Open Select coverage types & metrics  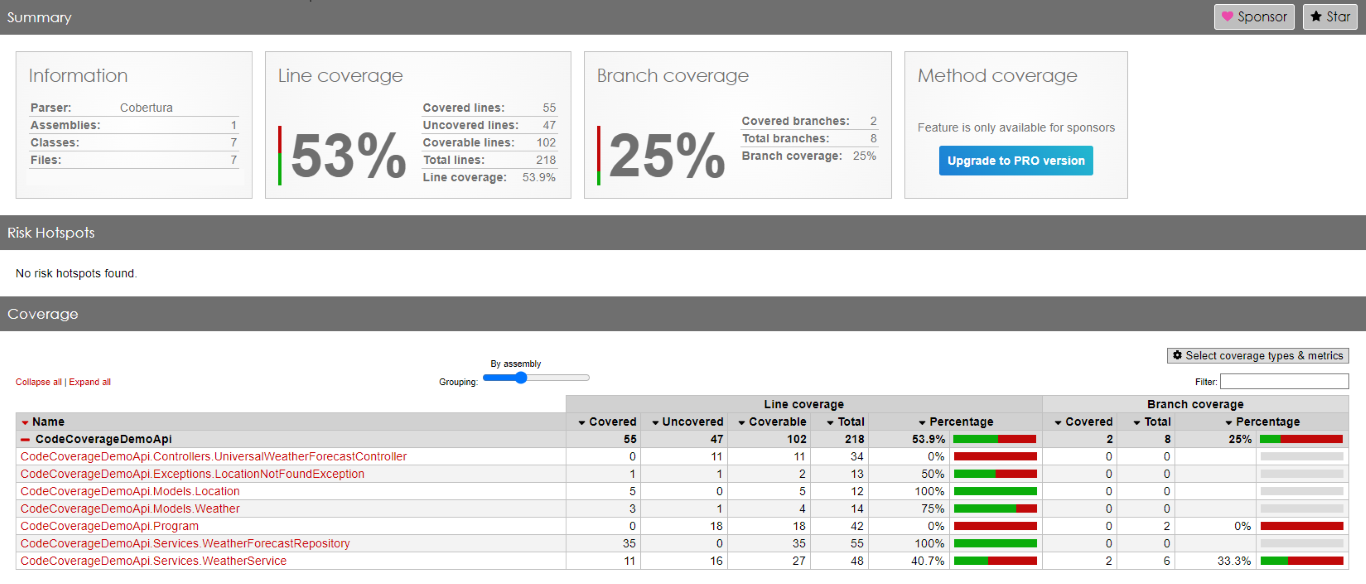pos(1258,356)
